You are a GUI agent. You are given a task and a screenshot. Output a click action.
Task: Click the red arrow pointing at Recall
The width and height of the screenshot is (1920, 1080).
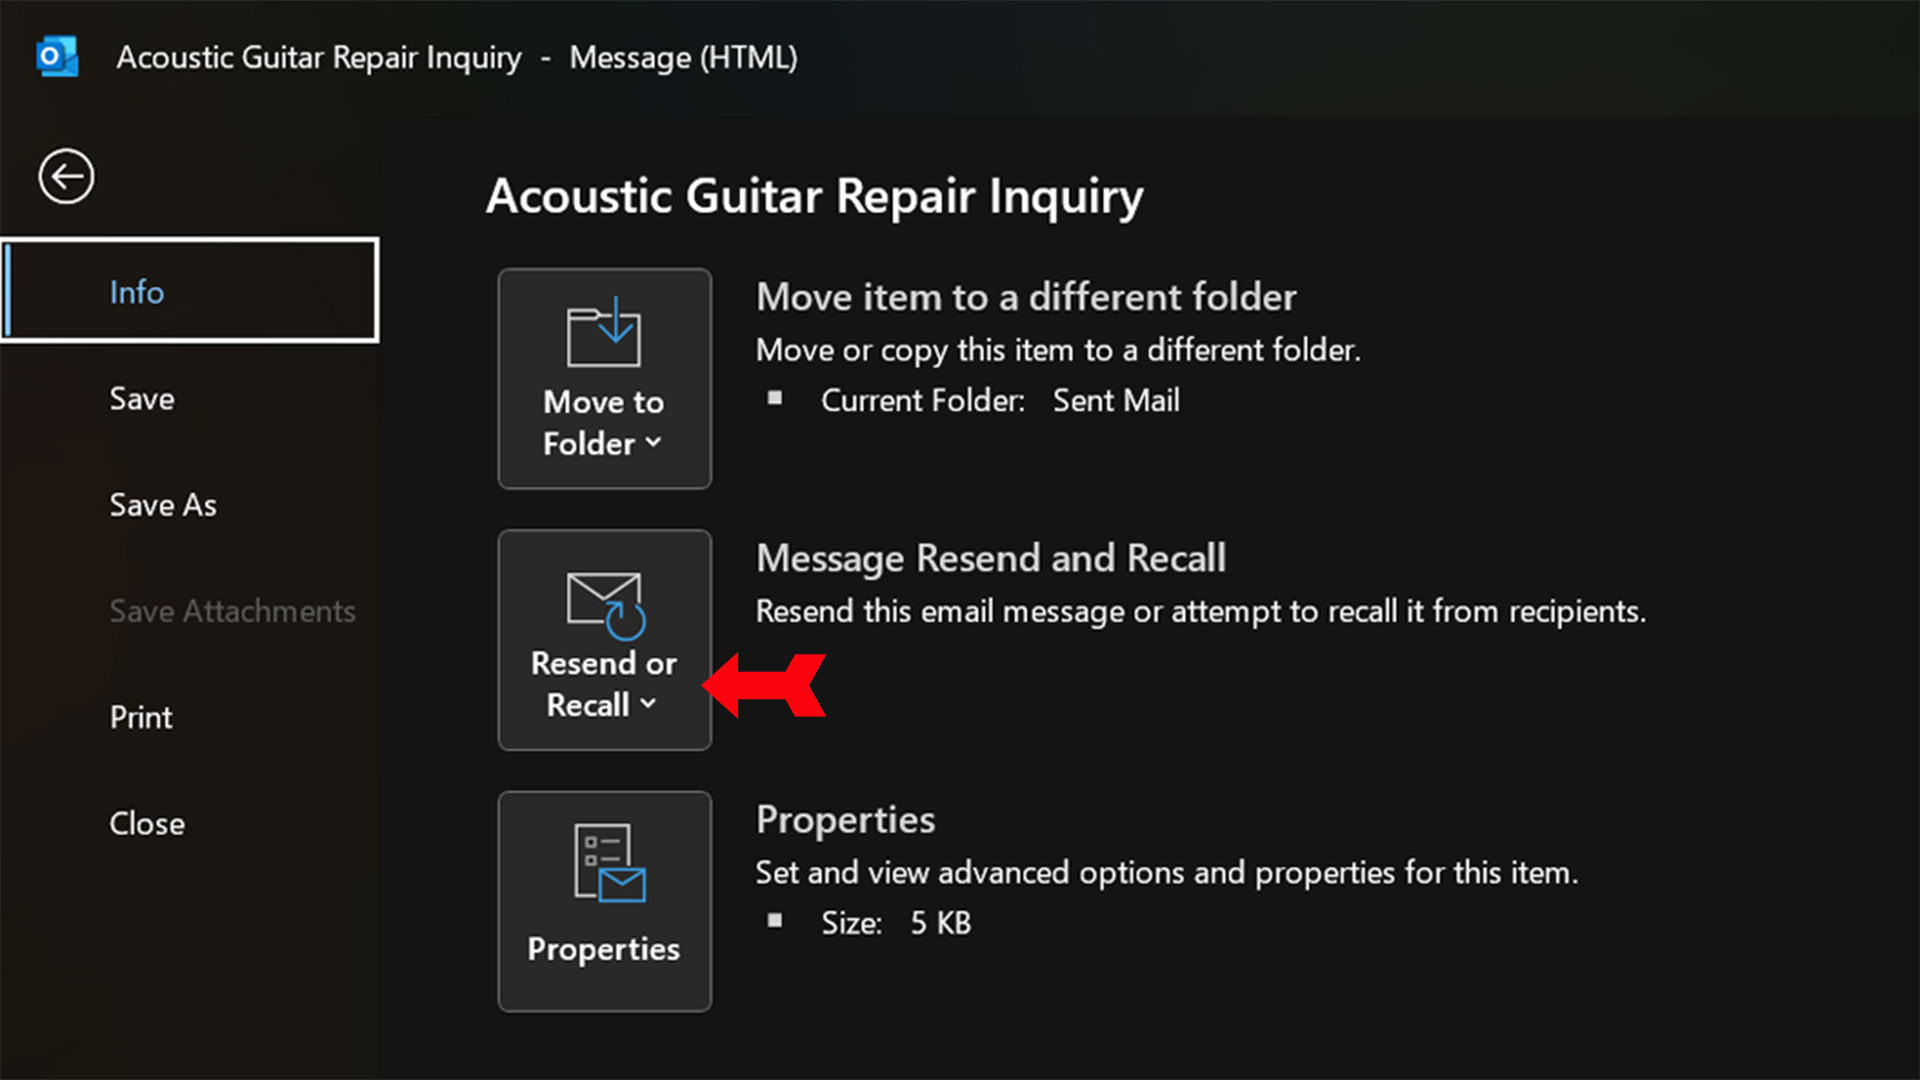[x=765, y=686]
